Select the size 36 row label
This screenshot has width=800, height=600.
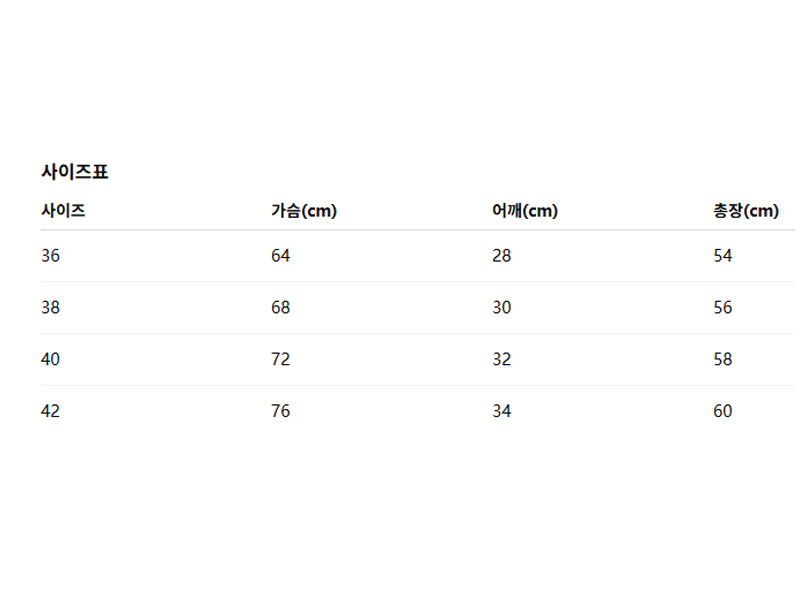pos(51,256)
